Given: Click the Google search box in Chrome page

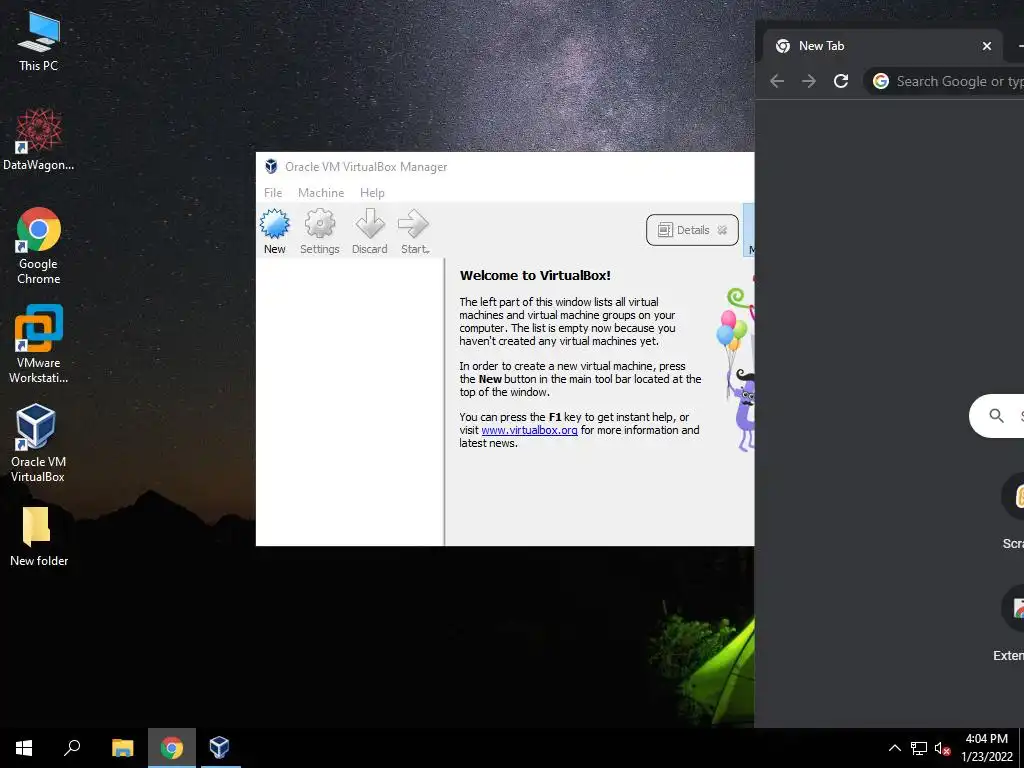Looking at the screenshot, I should 997,416.
